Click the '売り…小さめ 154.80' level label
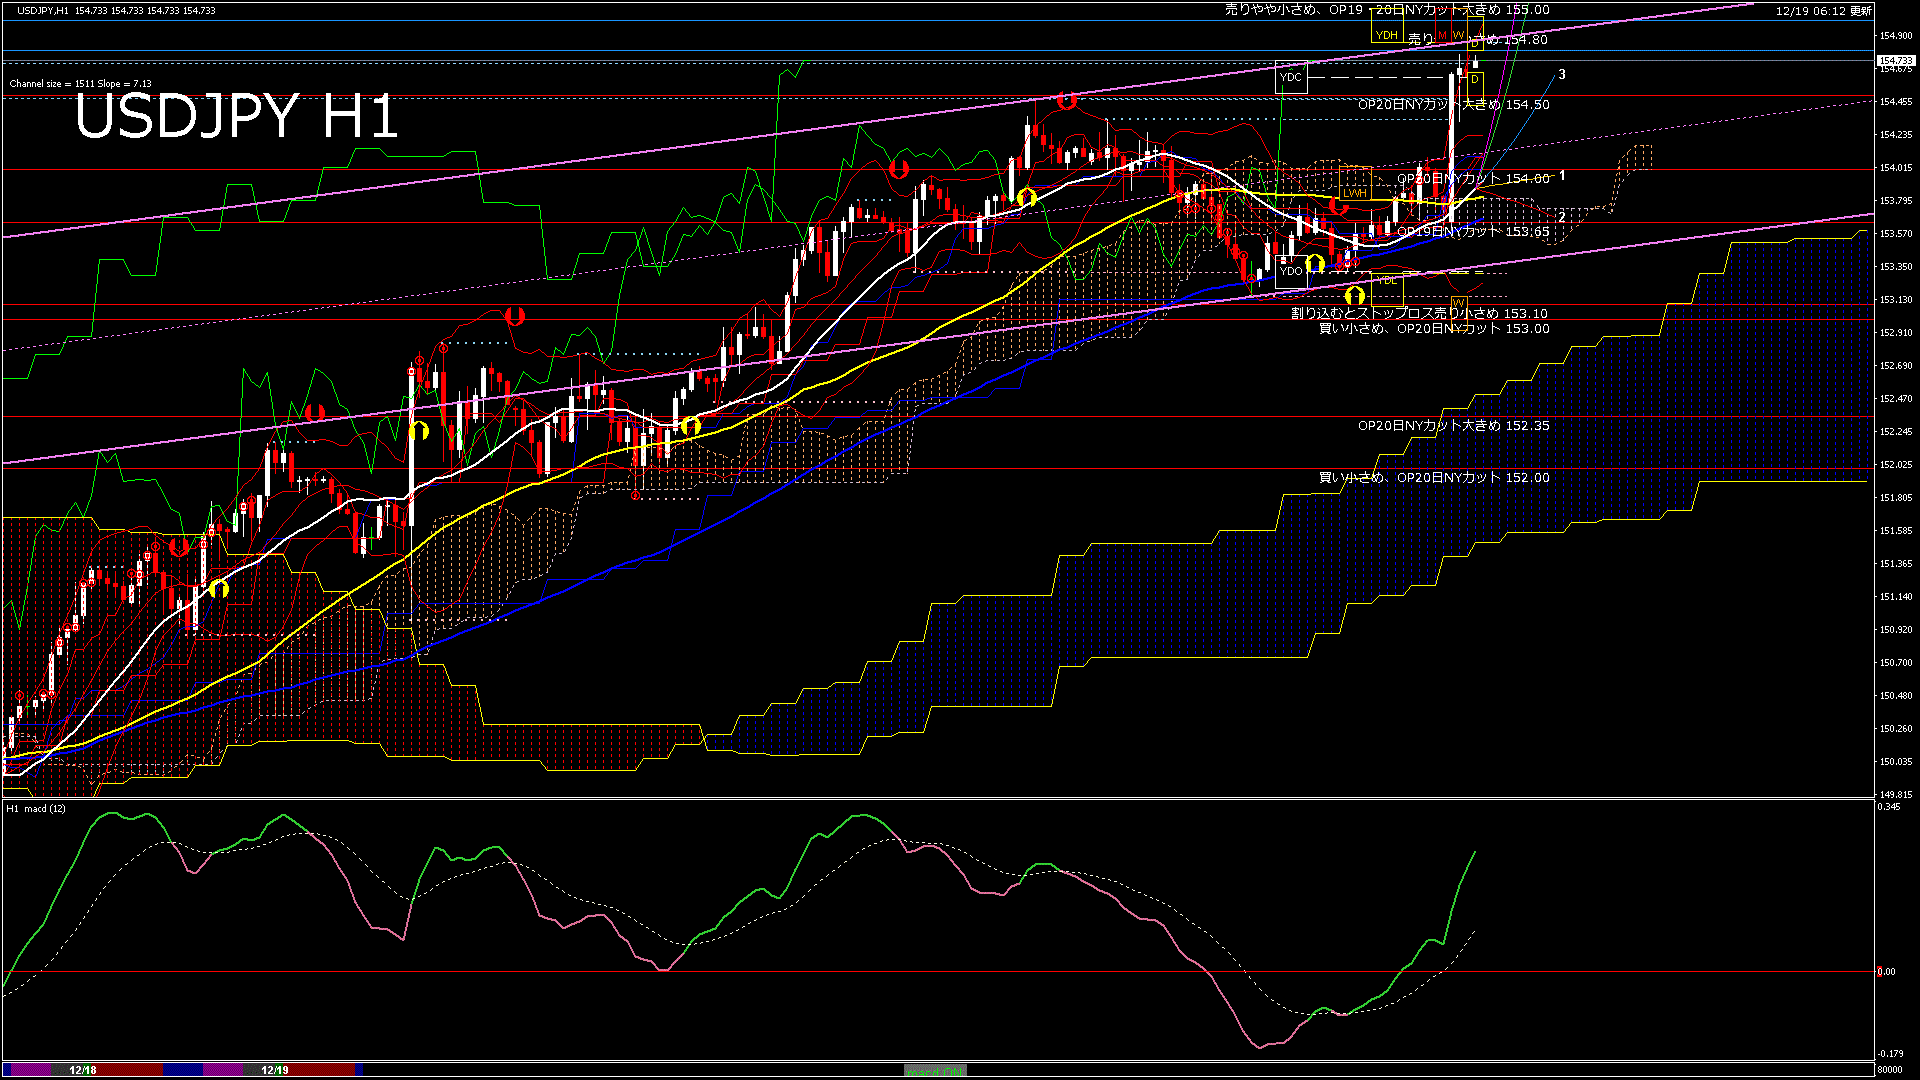The image size is (1920, 1080). coord(1478,40)
